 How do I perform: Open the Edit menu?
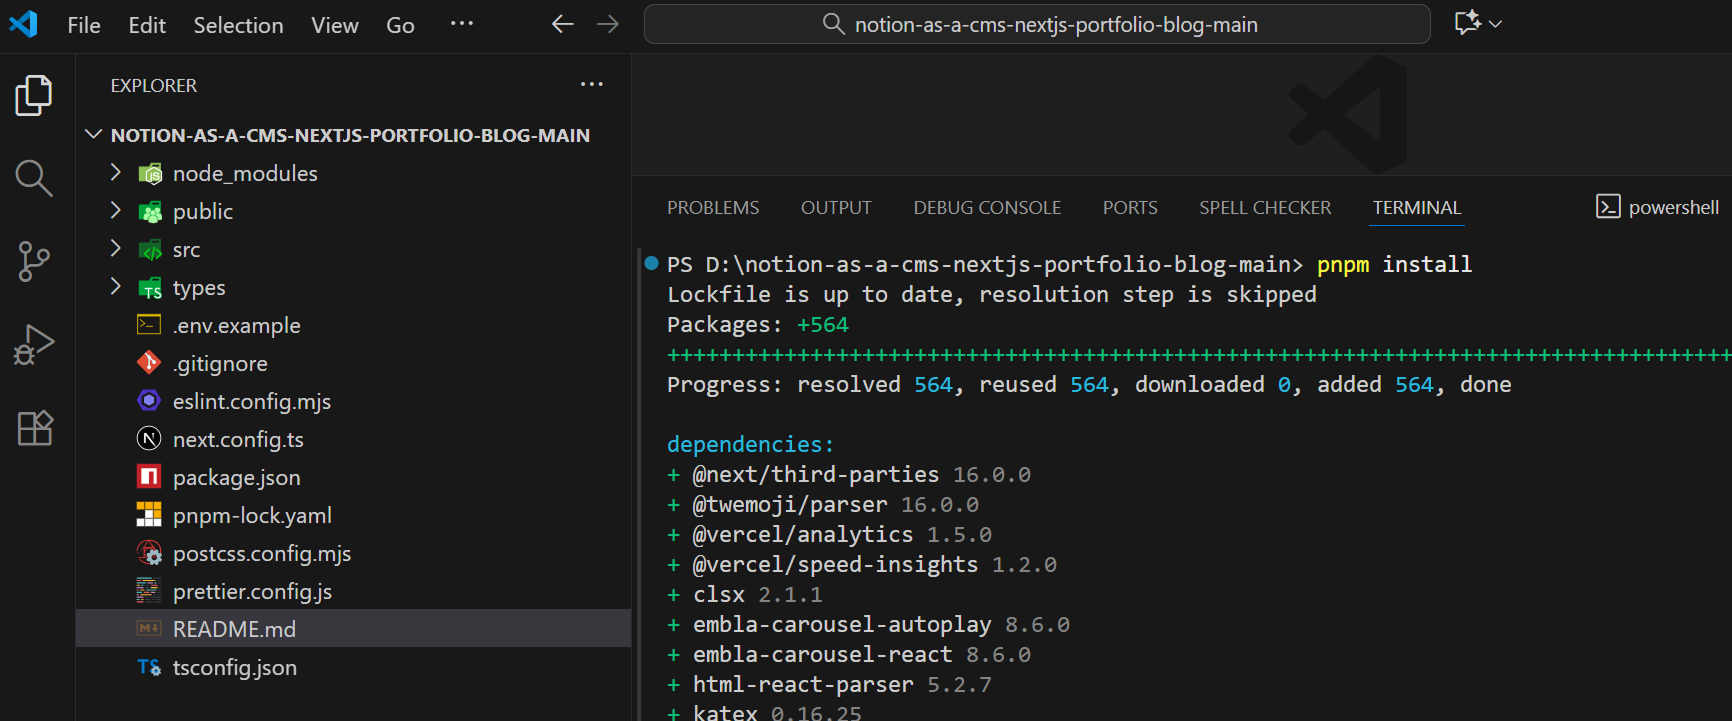[x=147, y=25]
